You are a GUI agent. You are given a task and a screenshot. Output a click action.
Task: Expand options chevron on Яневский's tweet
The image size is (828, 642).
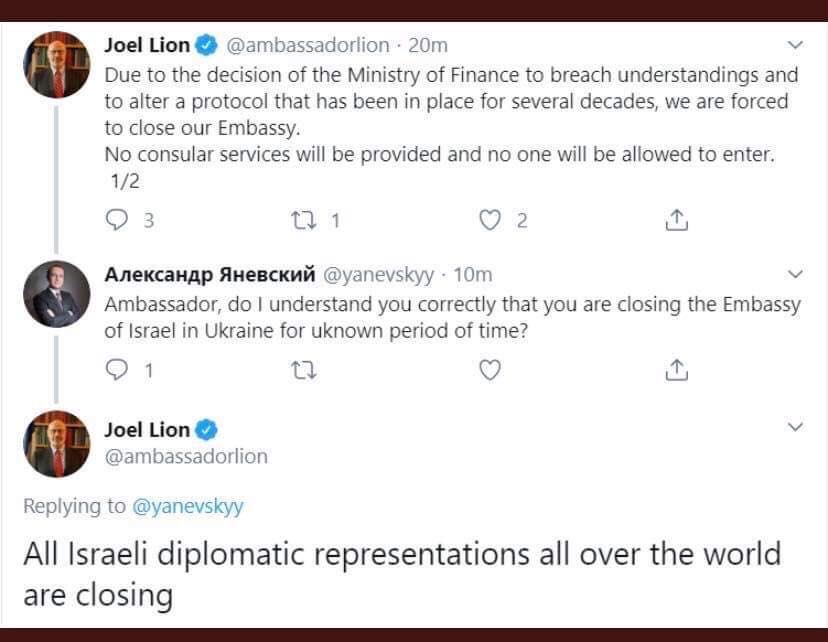pos(796,274)
